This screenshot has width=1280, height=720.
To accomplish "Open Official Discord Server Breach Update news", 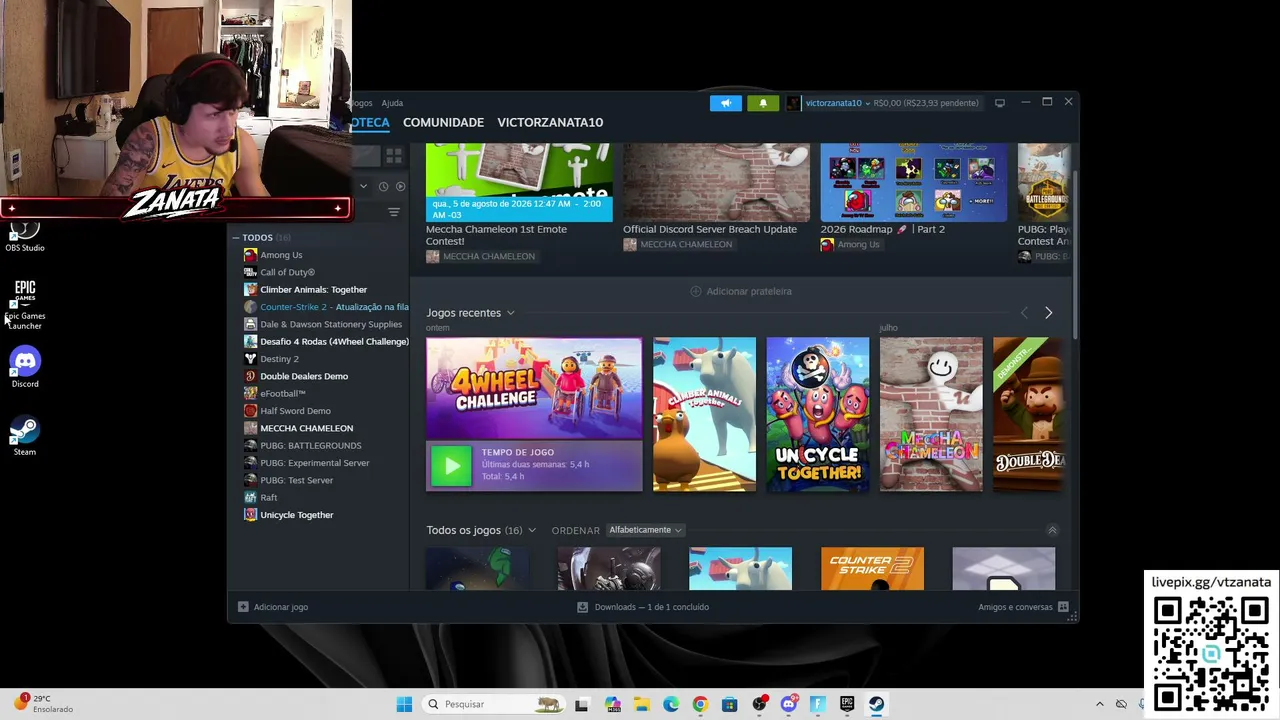I will [x=710, y=229].
